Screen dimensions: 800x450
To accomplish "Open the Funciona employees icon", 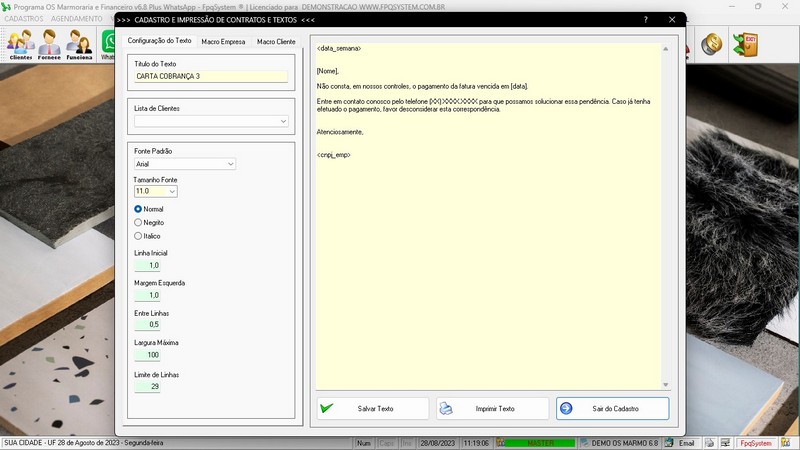I will [x=80, y=45].
